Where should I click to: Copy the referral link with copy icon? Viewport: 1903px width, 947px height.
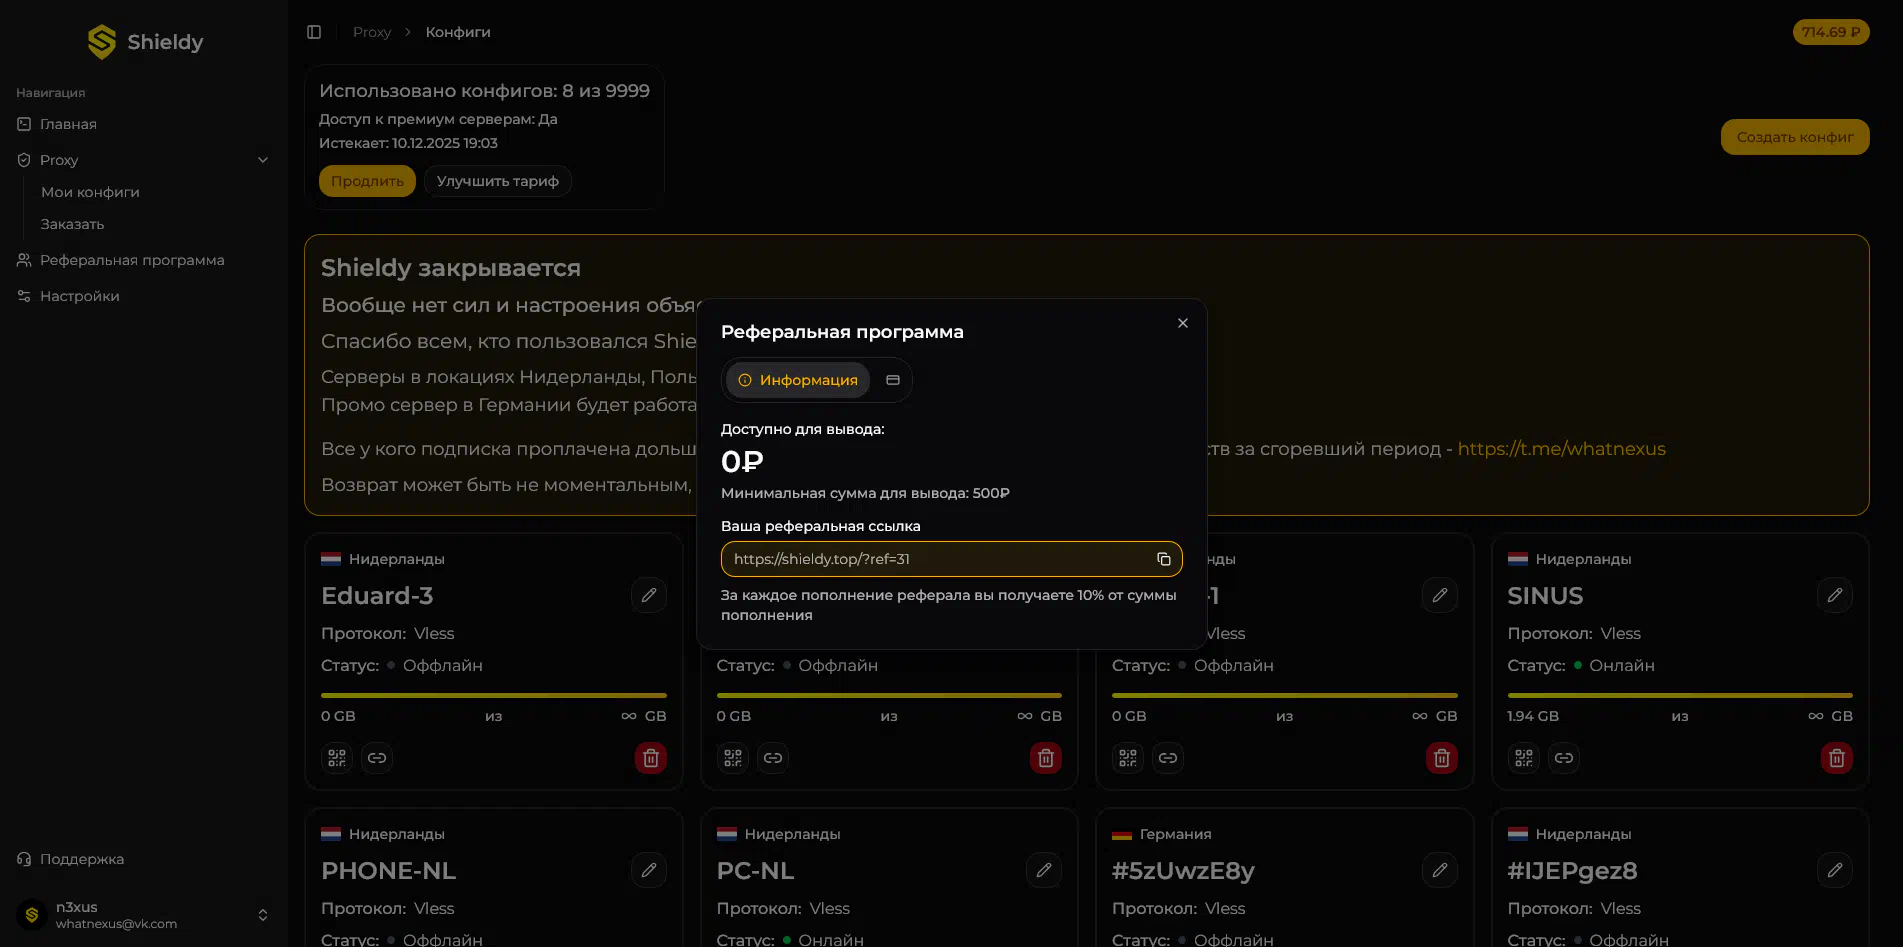tap(1163, 559)
